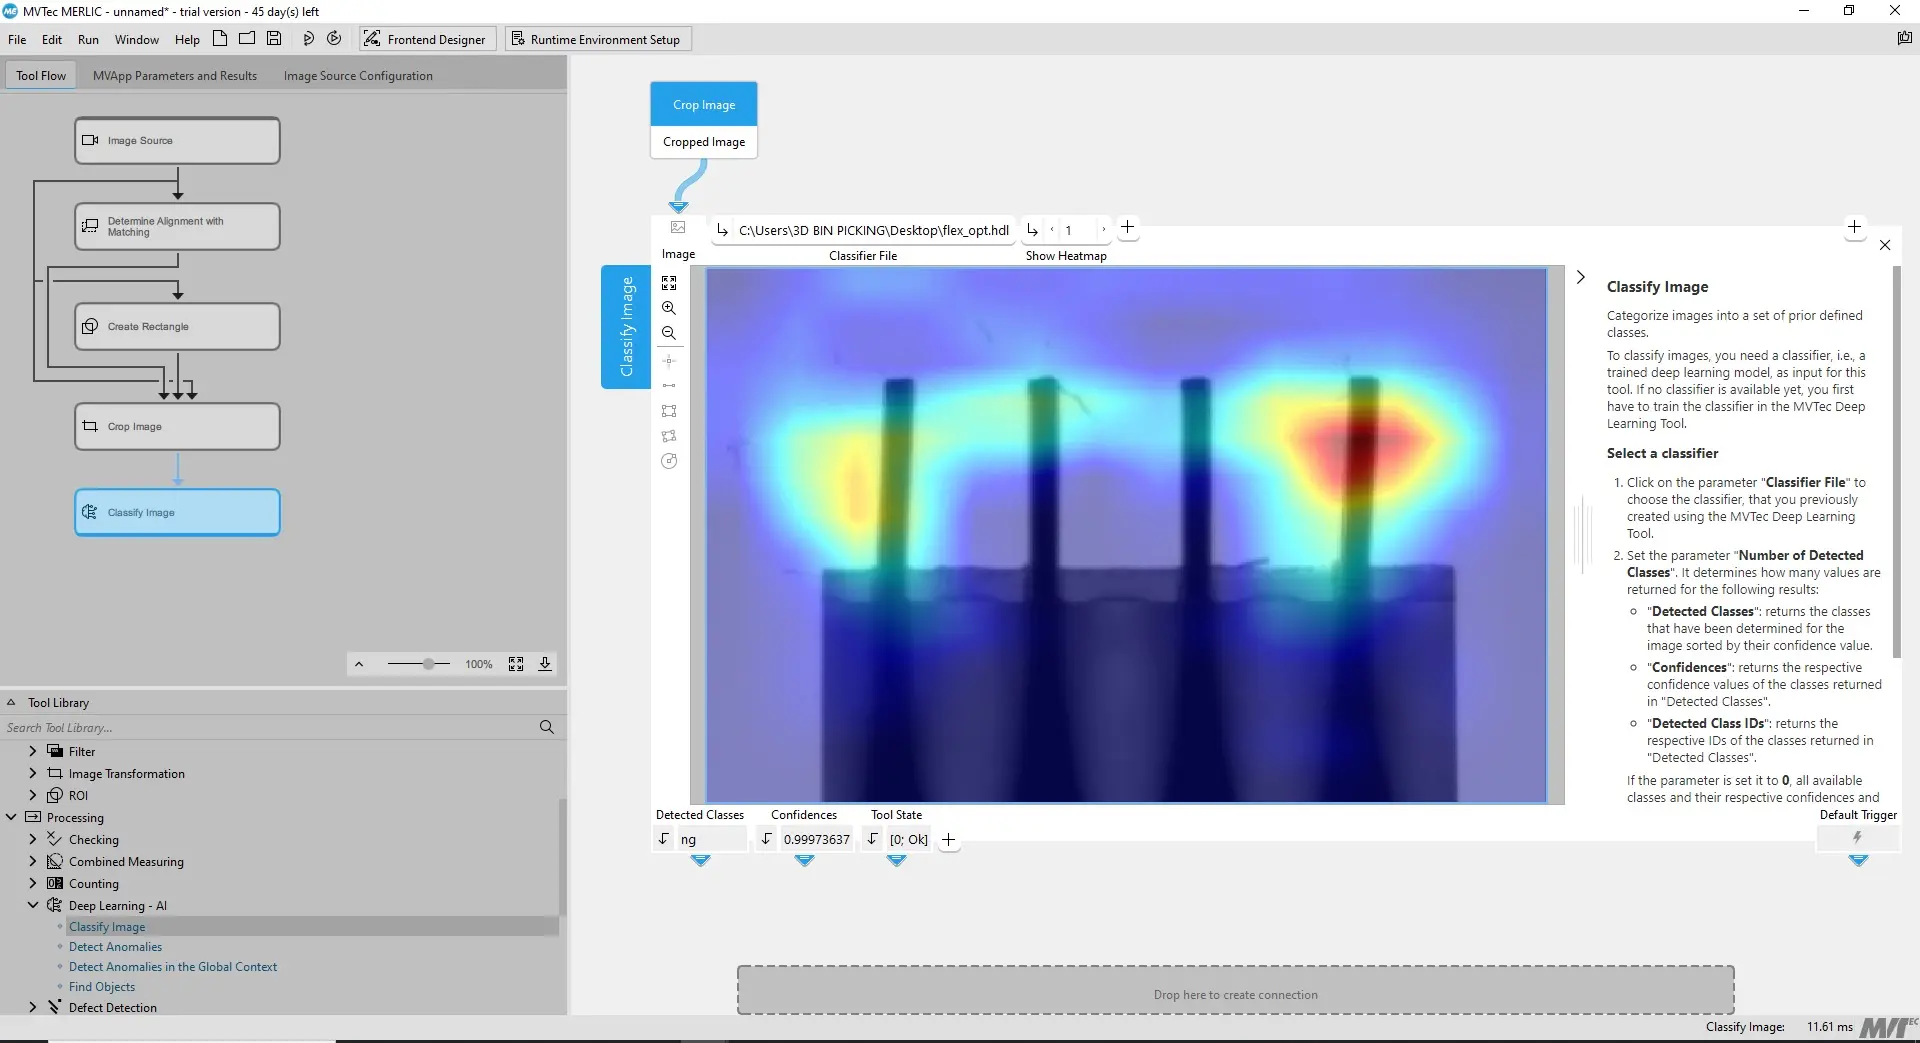Click the Classifier File connection arrow icon
The height and width of the screenshot is (1043, 1920).
[723, 230]
